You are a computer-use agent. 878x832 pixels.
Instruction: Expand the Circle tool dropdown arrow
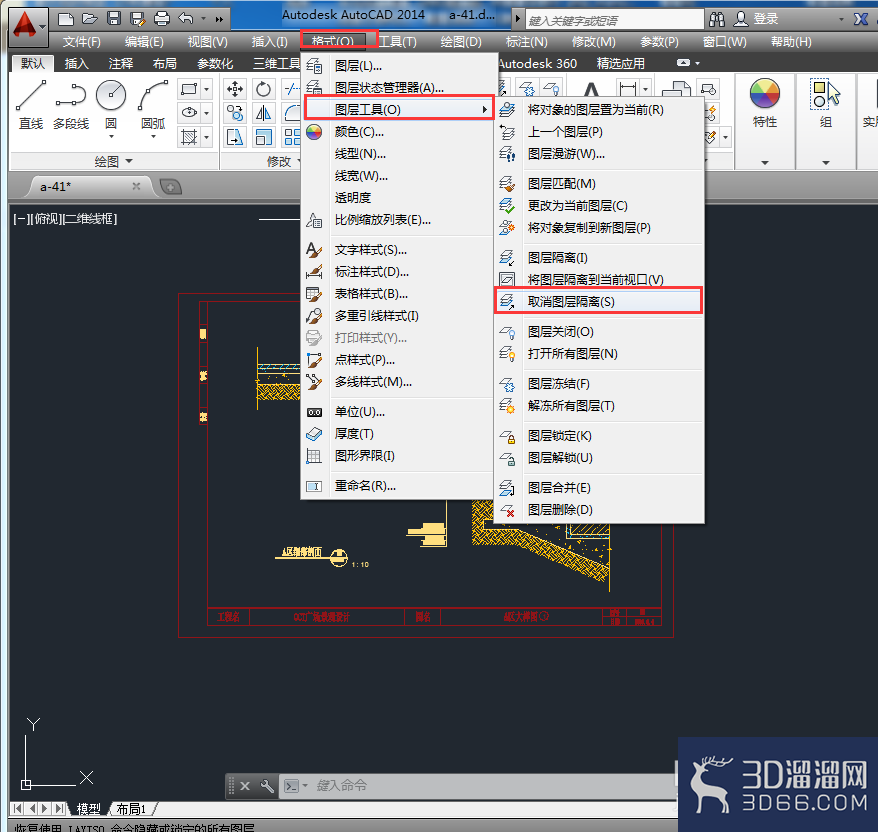[111, 136]
